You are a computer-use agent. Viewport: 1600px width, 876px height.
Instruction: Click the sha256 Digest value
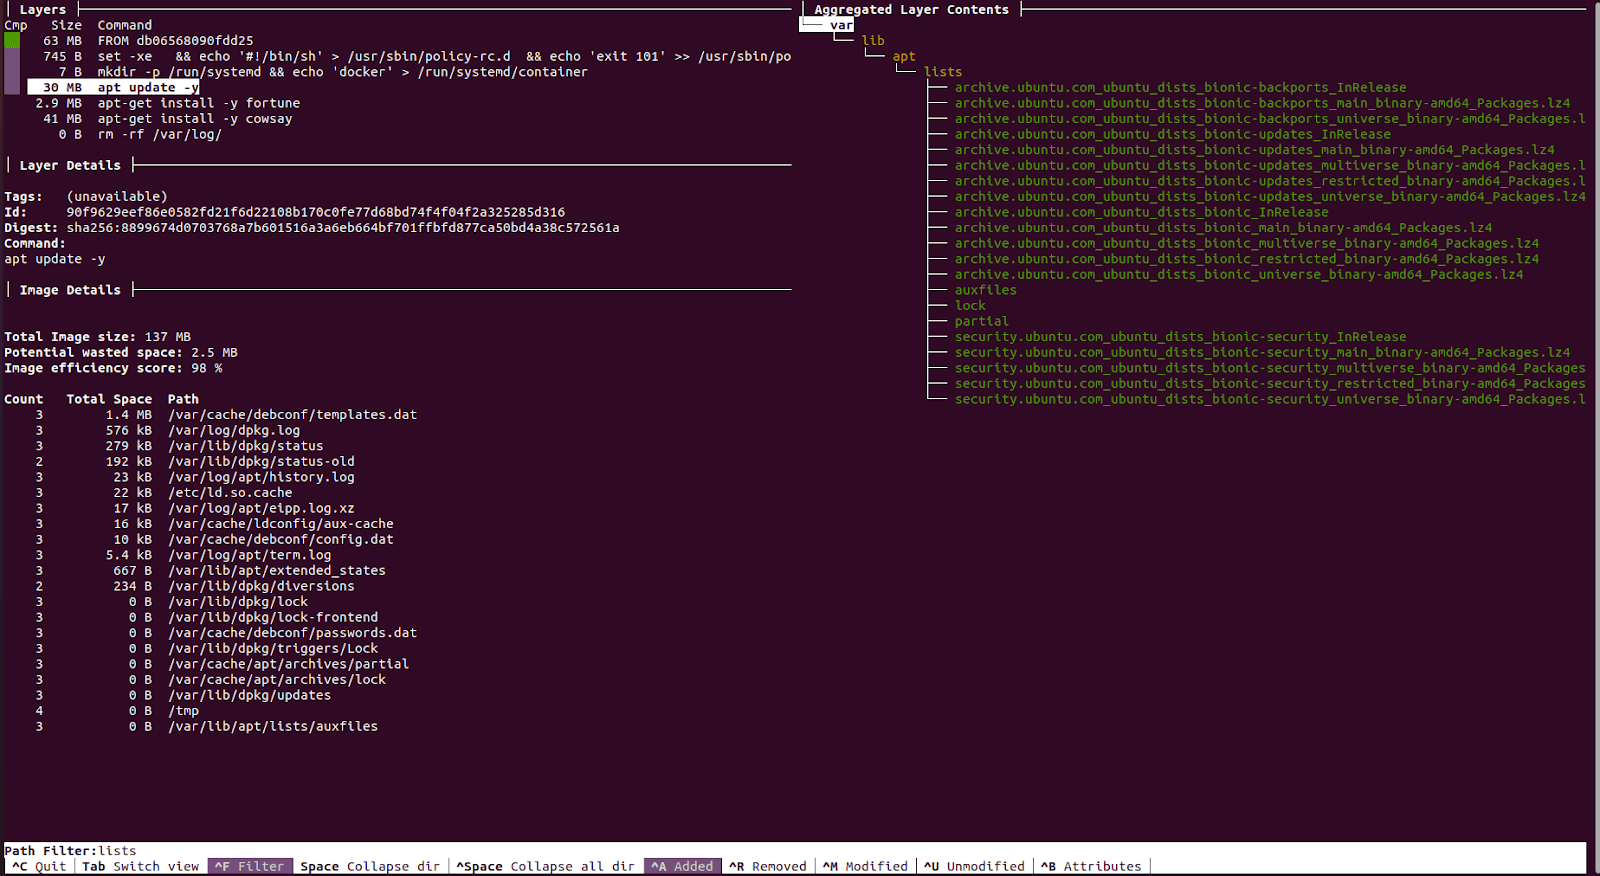(x=343, y=228)
